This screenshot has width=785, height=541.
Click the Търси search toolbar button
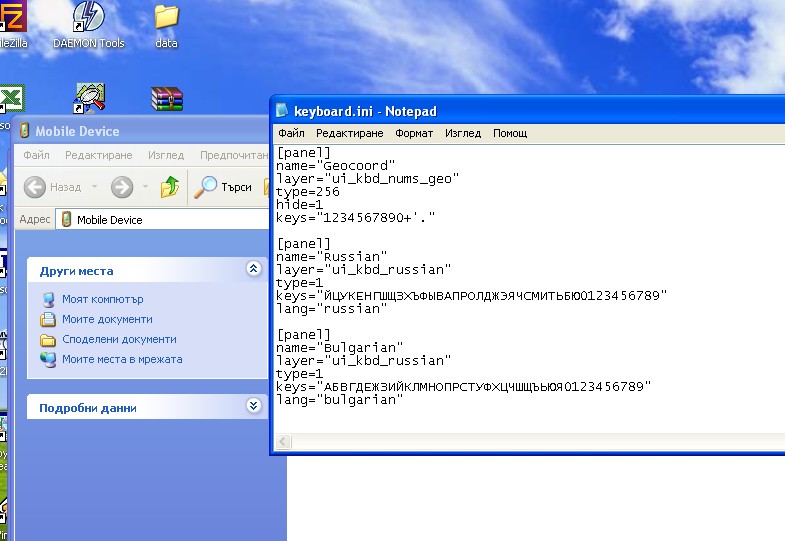(x=224, y=187)
